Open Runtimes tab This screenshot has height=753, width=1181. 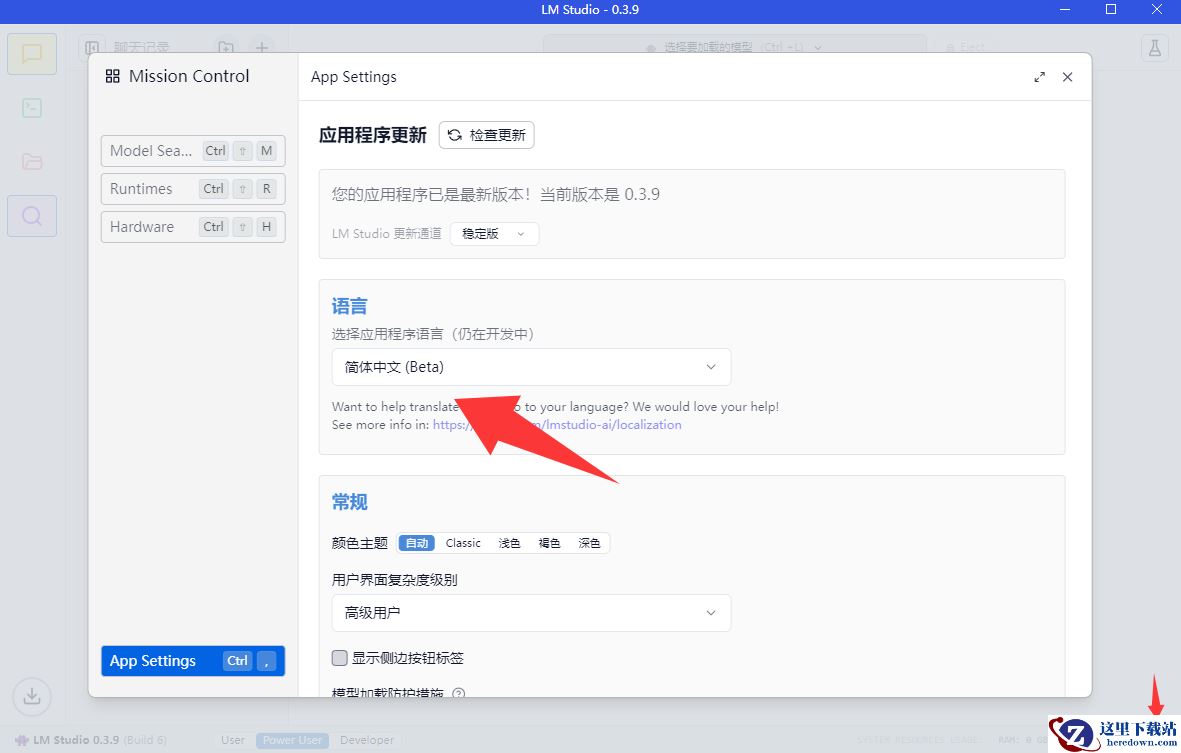[x=193, y=189]
